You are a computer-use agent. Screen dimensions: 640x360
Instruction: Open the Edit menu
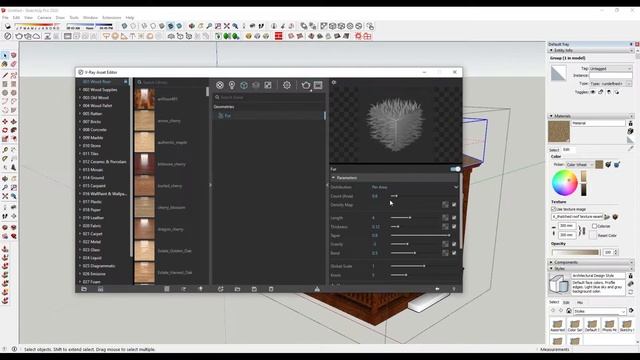(x=16, y=18)
